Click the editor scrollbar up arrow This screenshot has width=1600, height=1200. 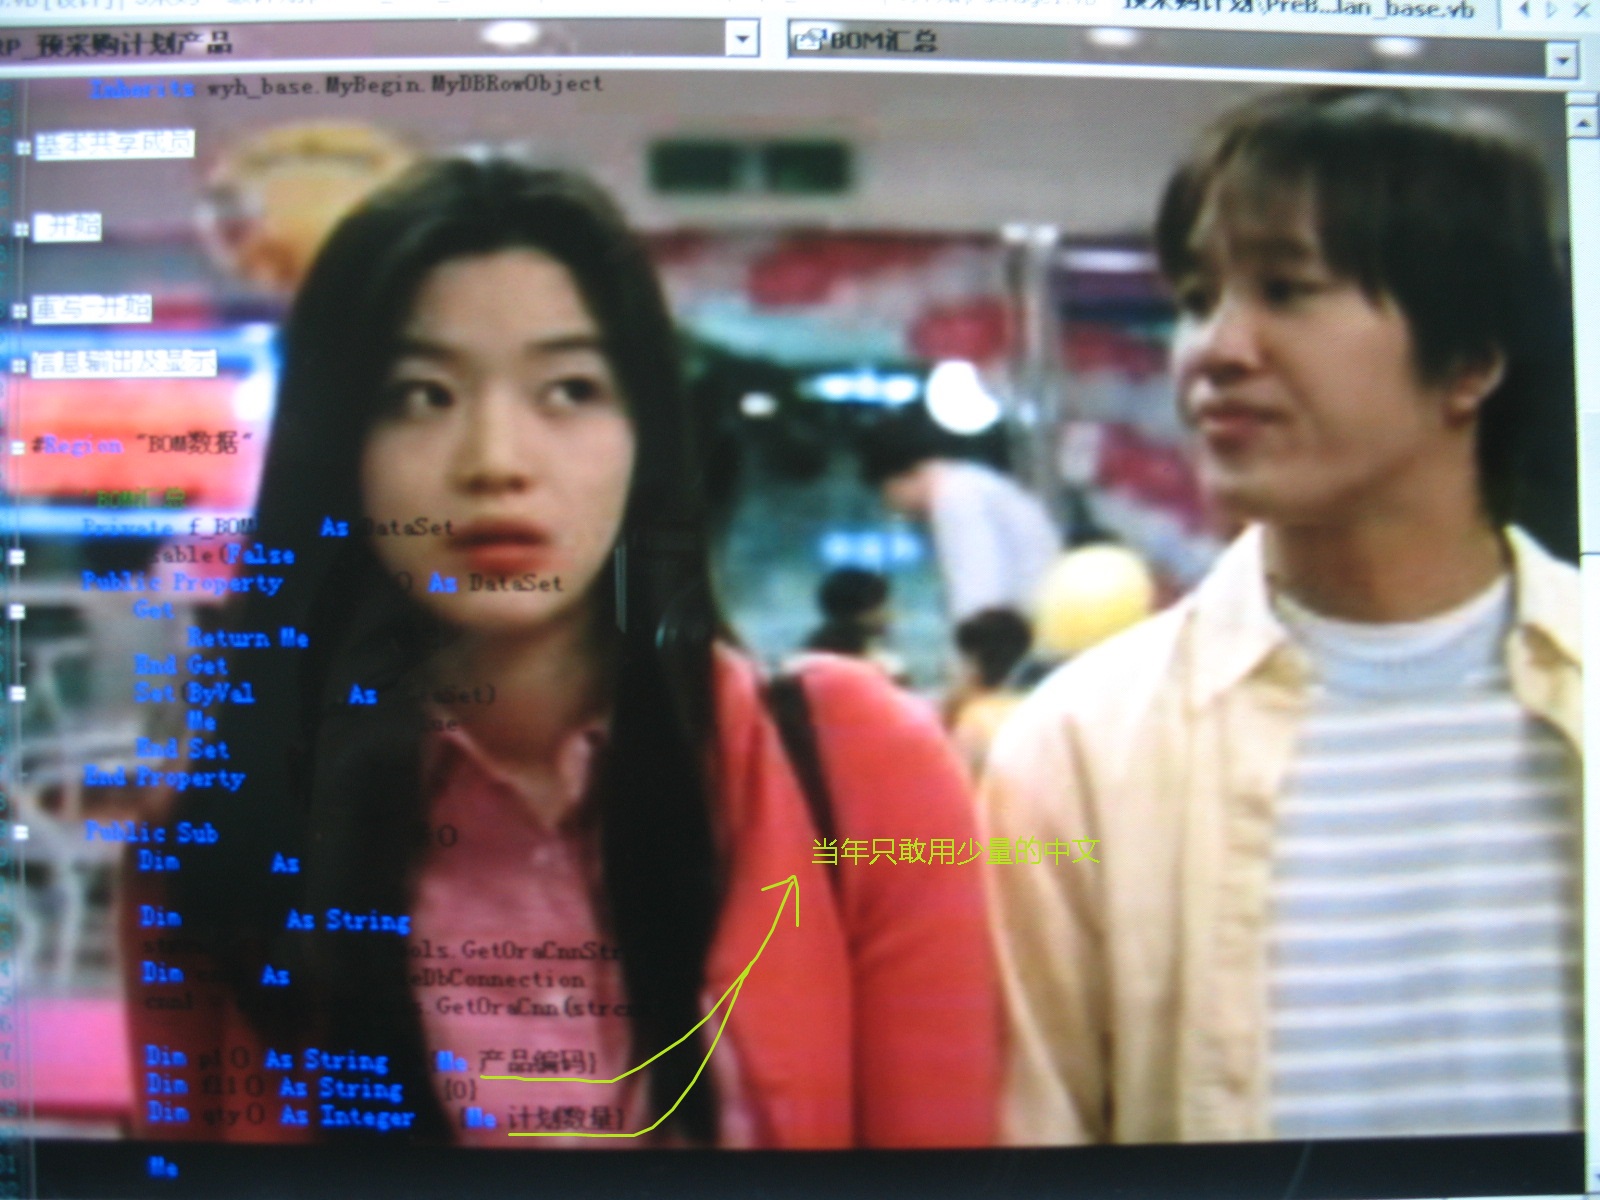[x=1582, y=123]
